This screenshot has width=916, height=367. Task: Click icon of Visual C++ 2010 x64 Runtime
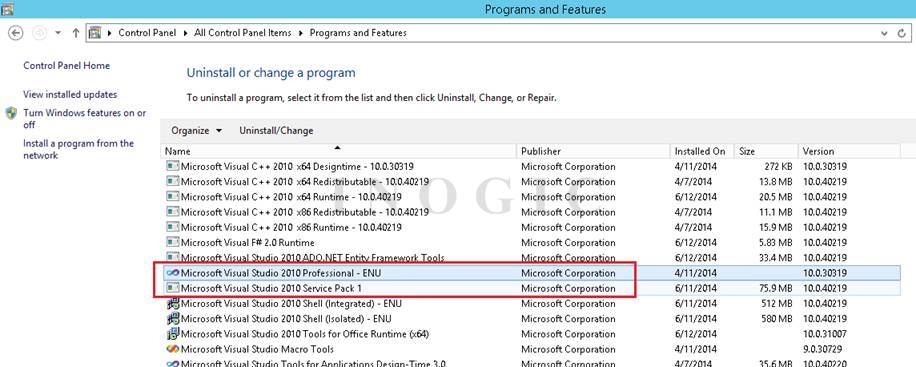172,196
